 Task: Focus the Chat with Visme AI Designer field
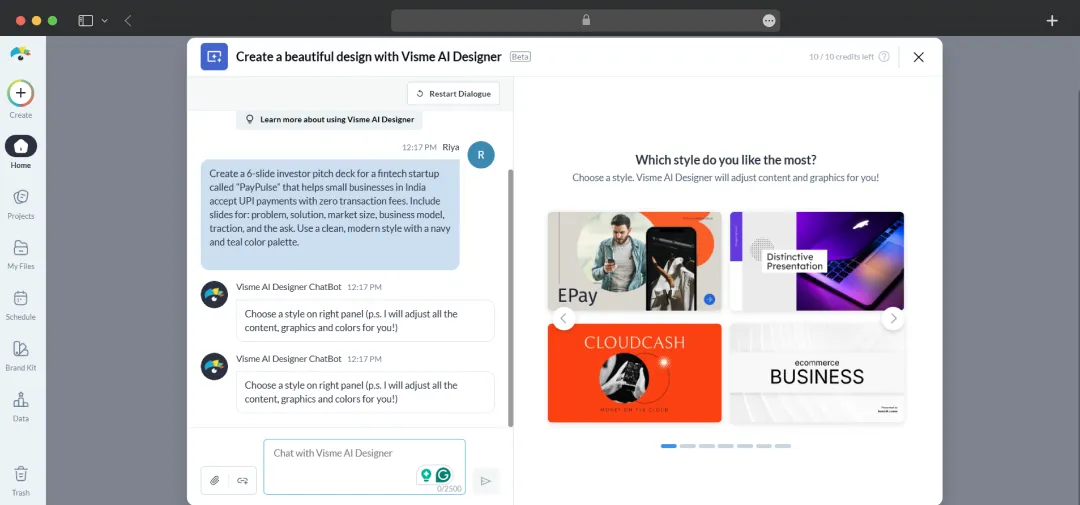pos(364,466)
